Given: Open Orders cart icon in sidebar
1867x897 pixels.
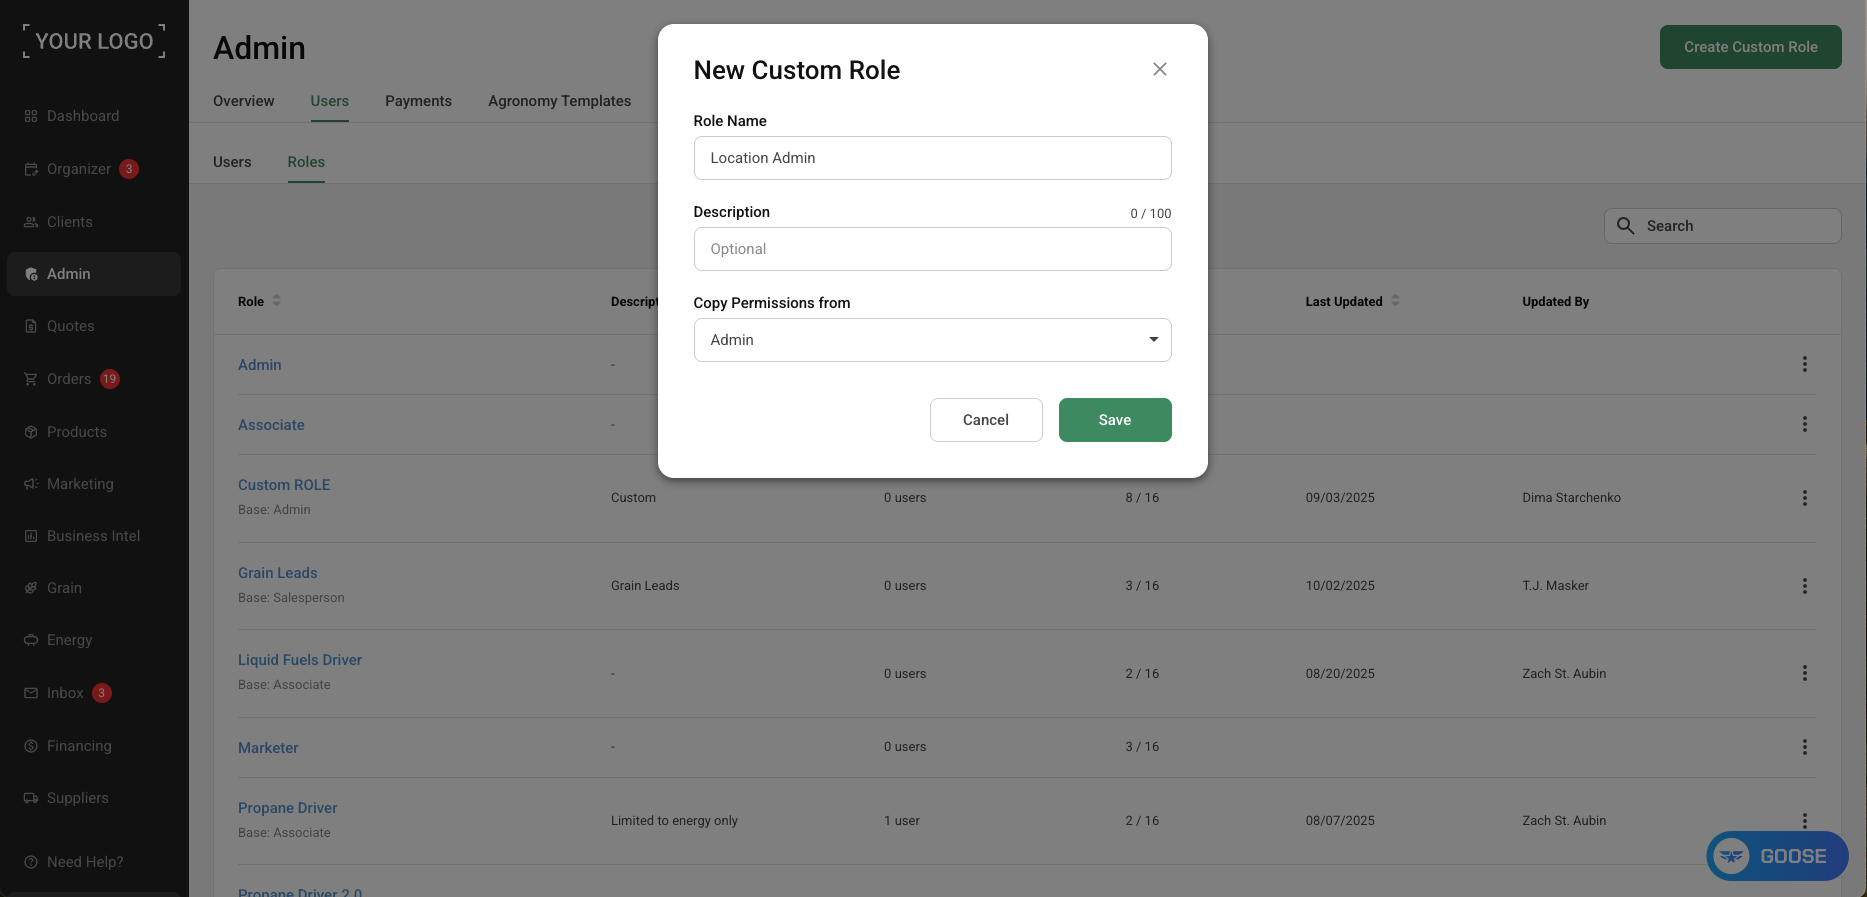Looking at the screenshot, I should [x=31, y=379].
